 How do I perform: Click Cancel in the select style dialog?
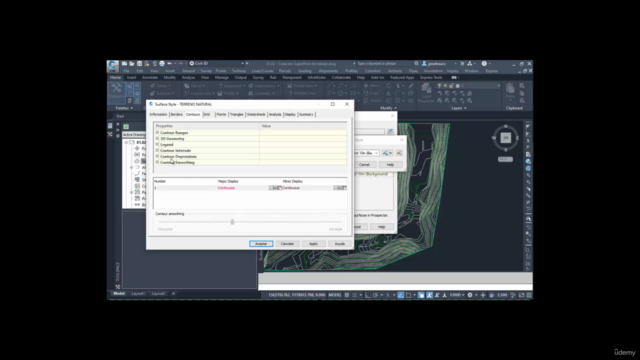pos(364,164)
